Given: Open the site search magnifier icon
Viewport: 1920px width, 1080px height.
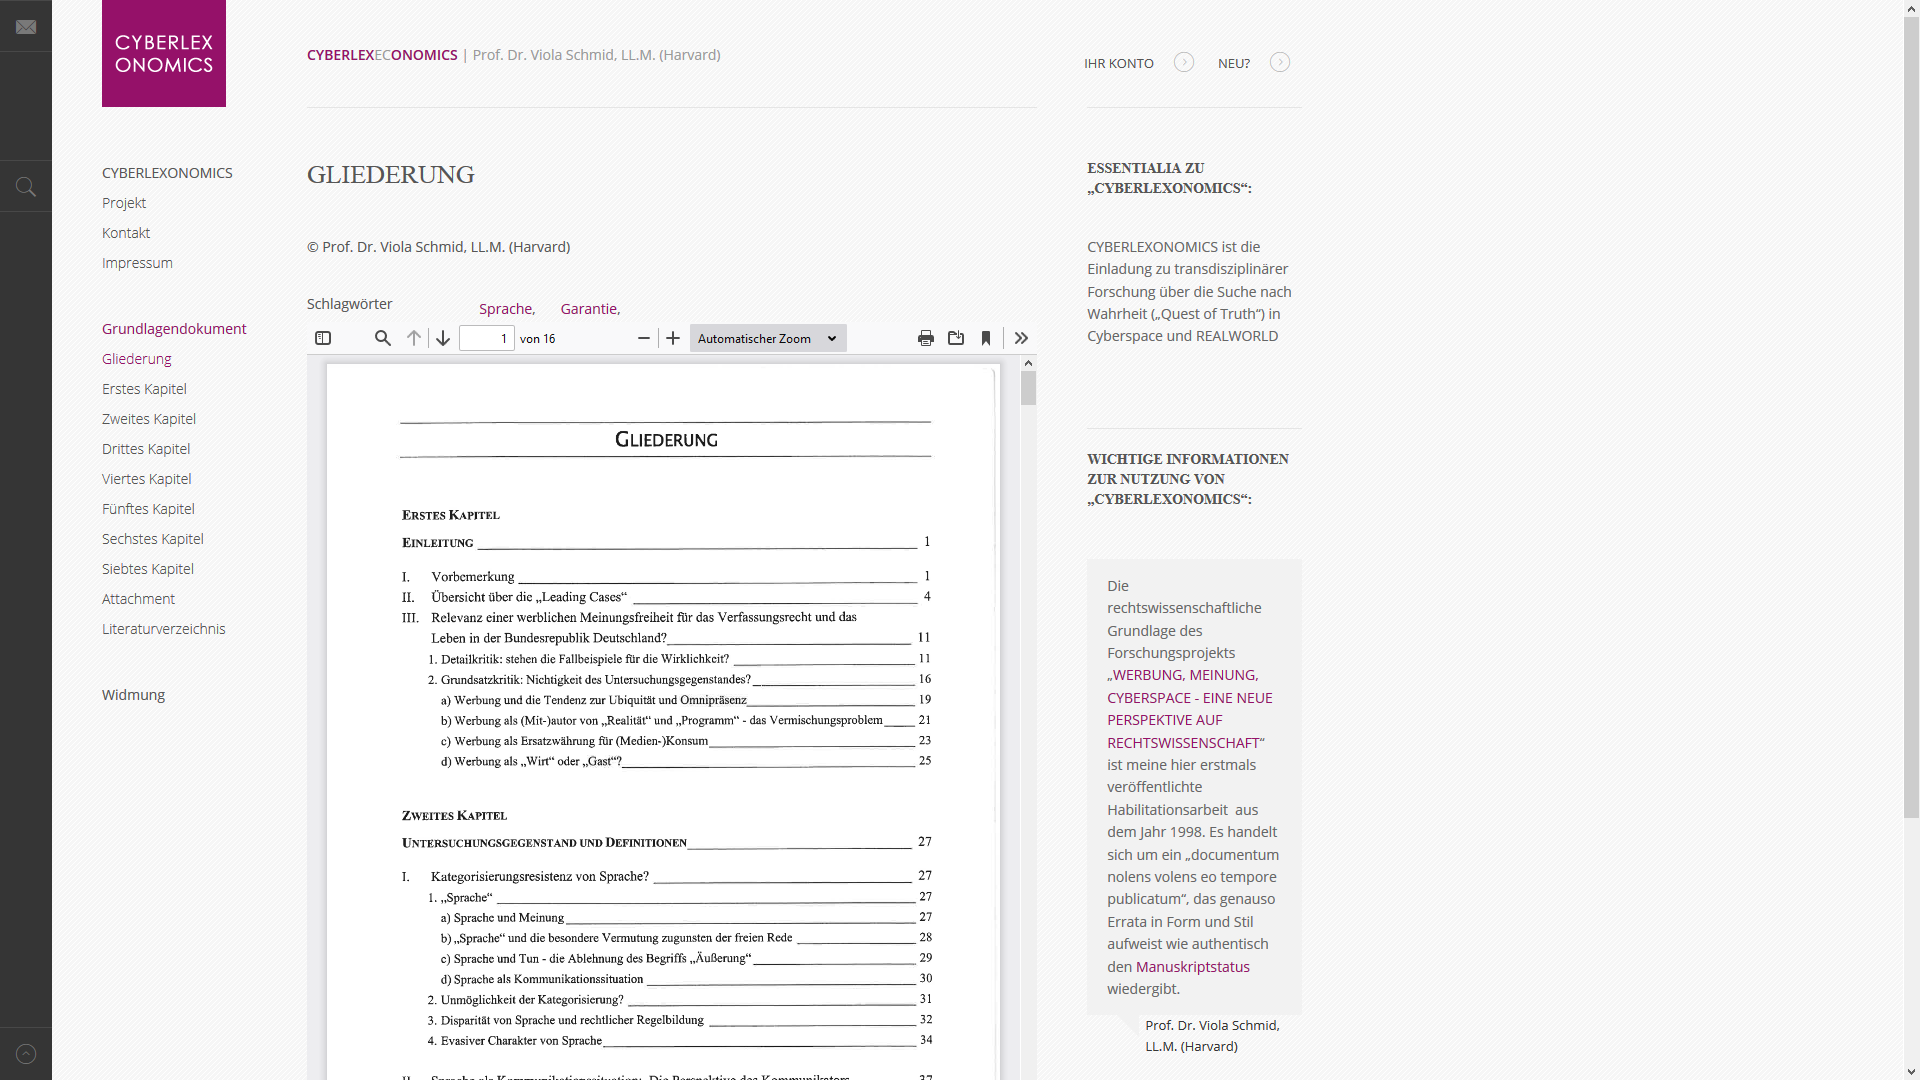Looking at the screenshot, I should click(26, 187).
